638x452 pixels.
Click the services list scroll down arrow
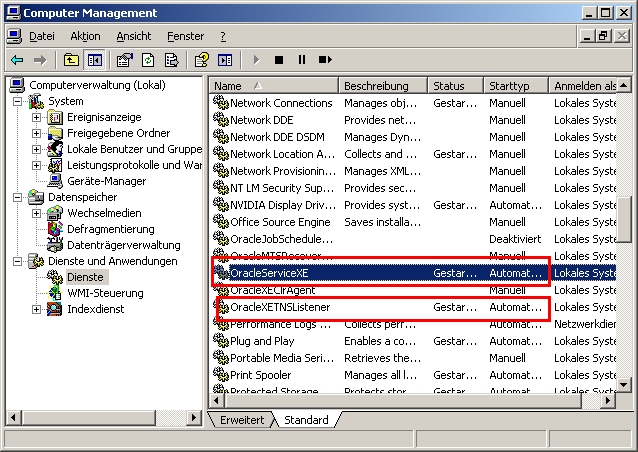[x=624, y=384]
